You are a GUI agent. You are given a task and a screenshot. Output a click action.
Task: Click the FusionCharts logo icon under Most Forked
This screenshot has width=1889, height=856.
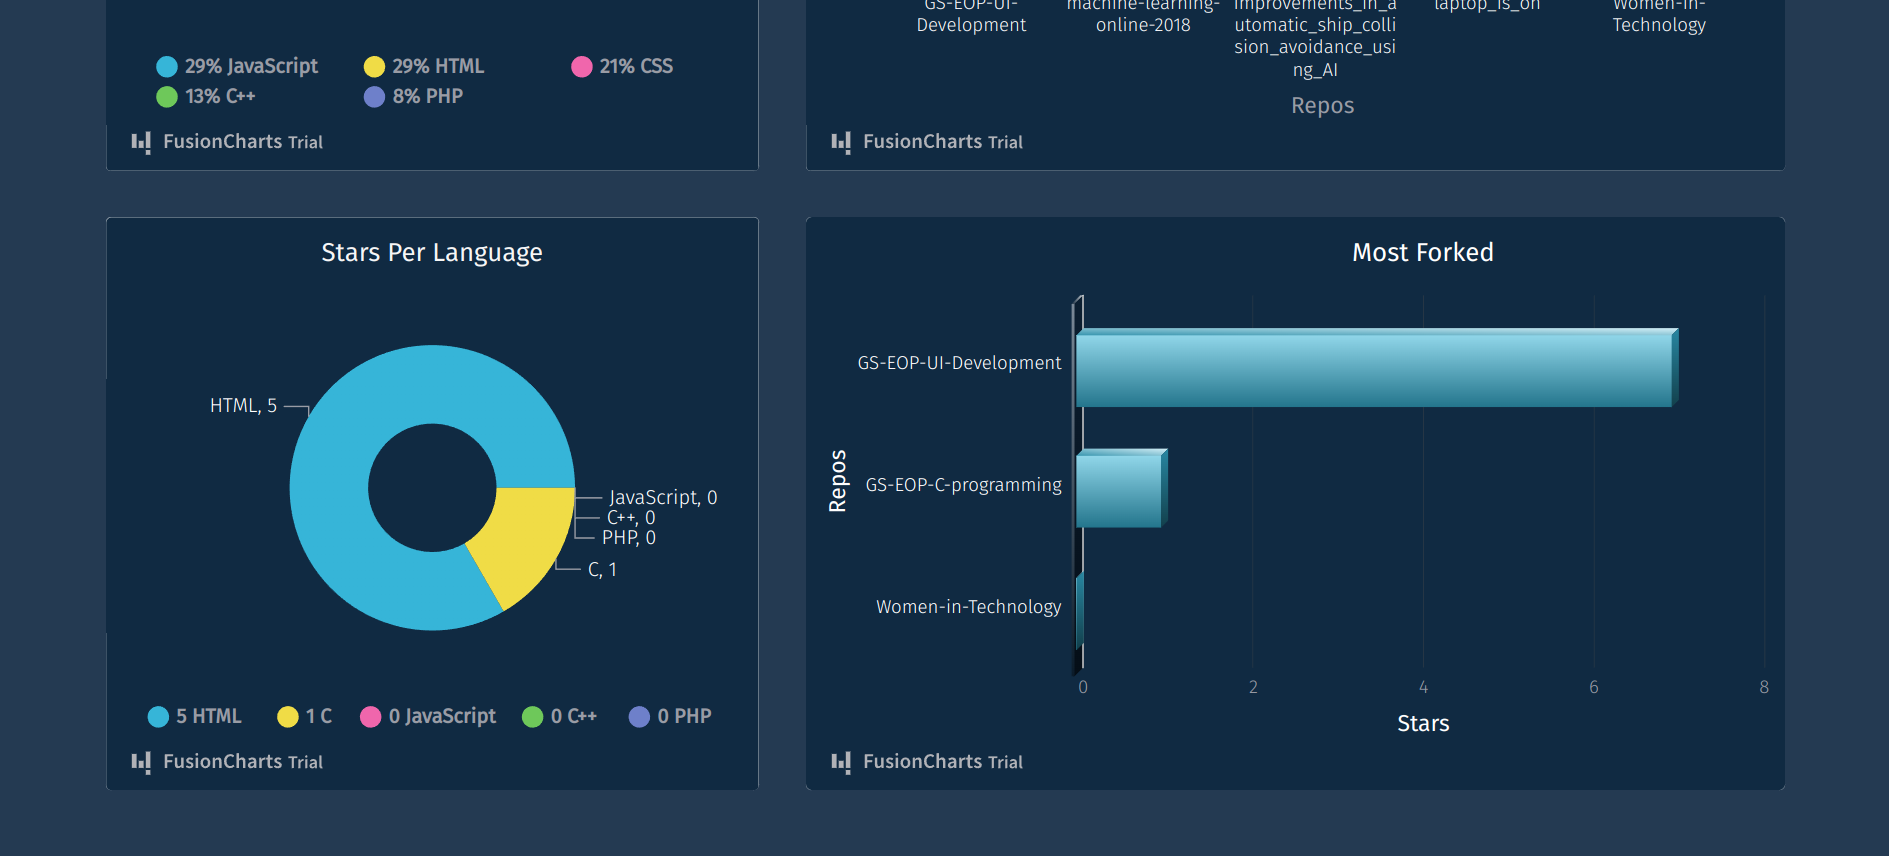(841, 763)
